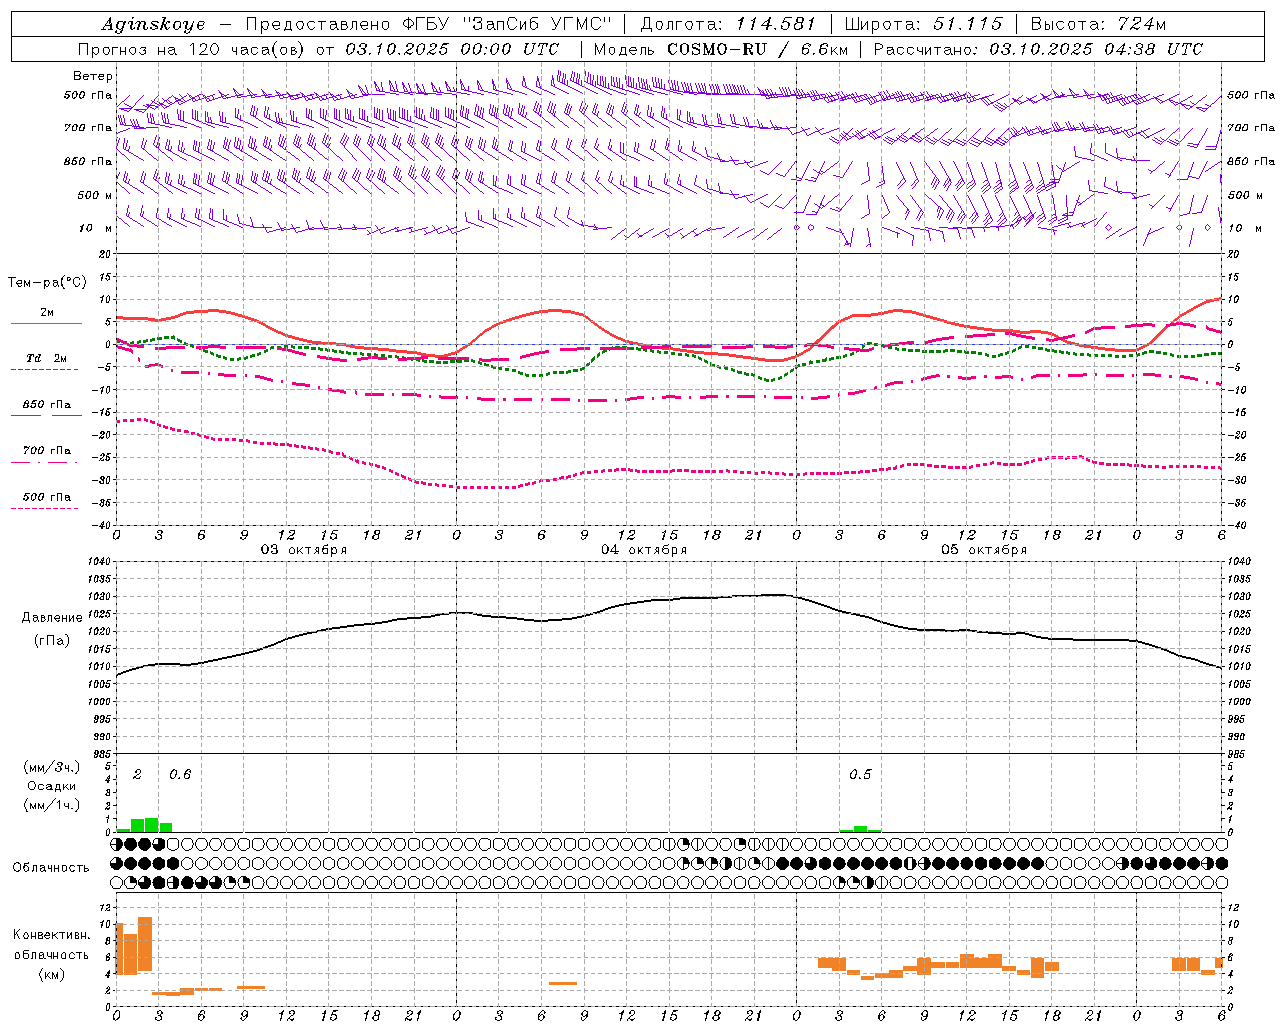
Task: Click the precipitation amount 0.6
Action: (180, 774)
